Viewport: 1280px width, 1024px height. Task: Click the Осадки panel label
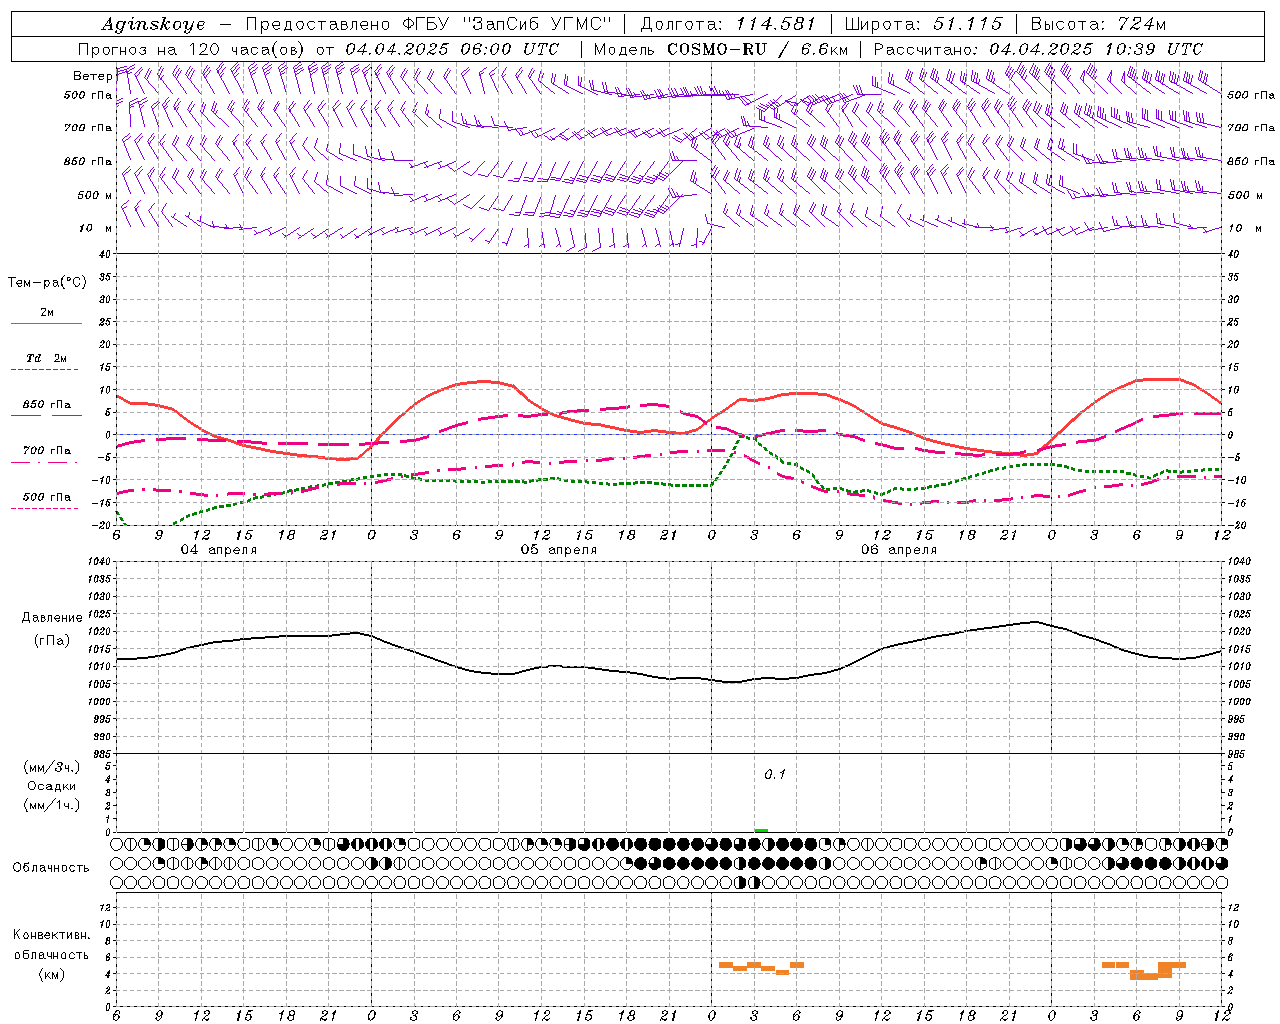[51, 786]
